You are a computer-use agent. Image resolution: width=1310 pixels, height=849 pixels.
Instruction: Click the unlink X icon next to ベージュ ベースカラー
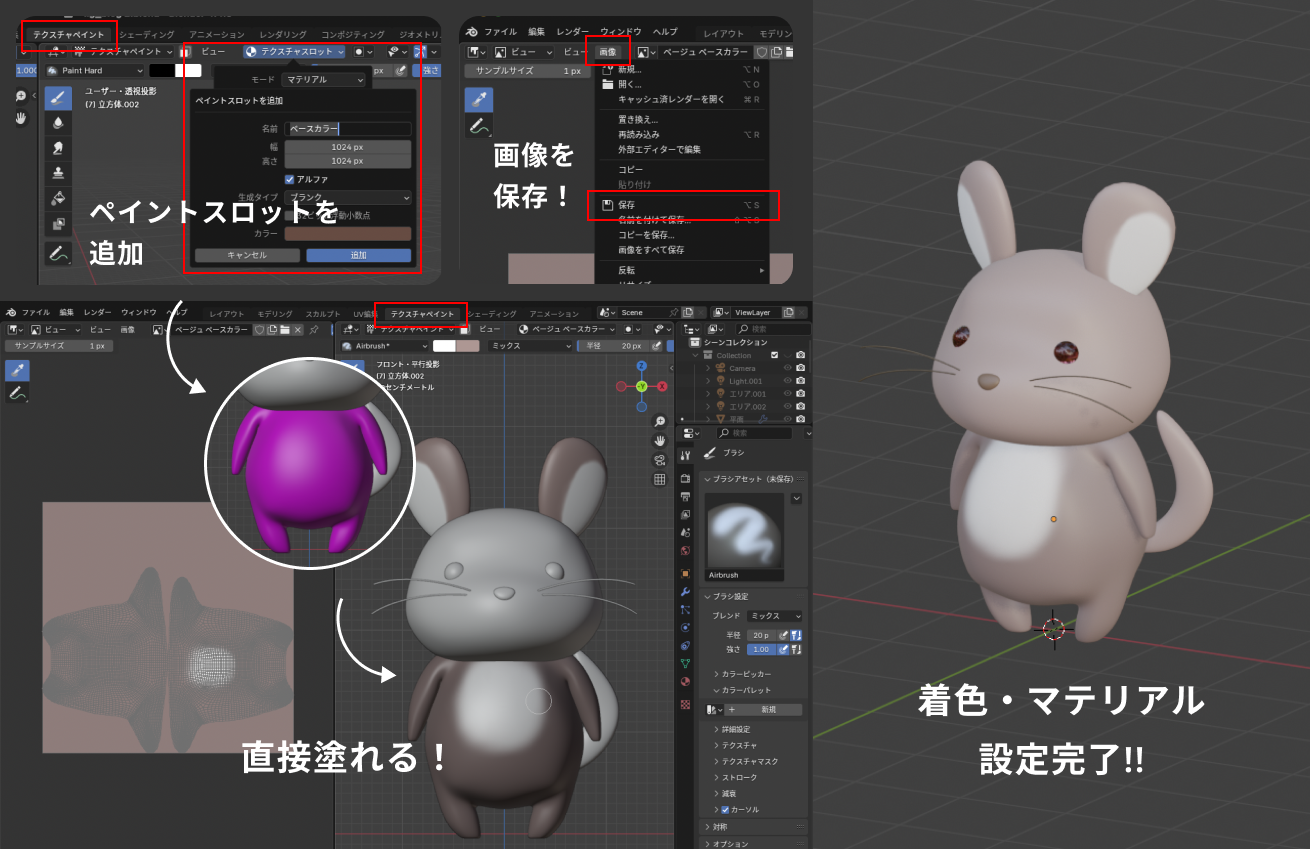pos(297,329)
